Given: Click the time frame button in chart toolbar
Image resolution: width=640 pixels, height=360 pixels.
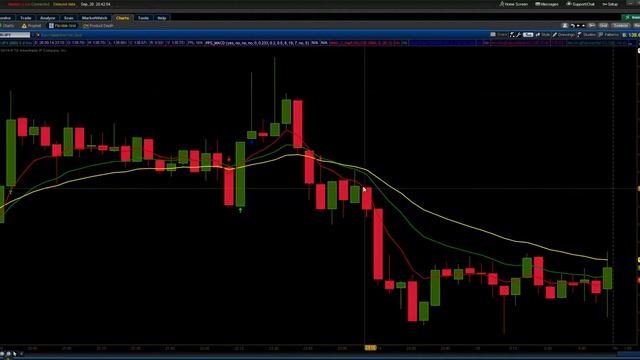Looking at the screenshot, I should click(528, 35).
